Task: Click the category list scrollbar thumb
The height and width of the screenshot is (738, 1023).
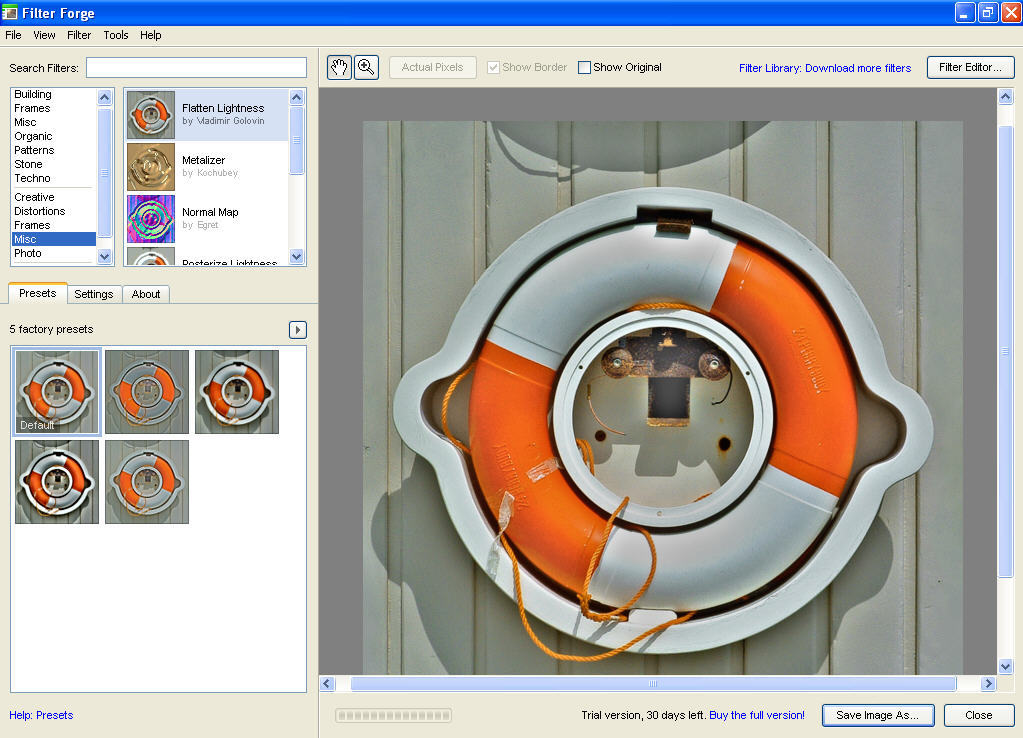Action: tap(104, 173)
